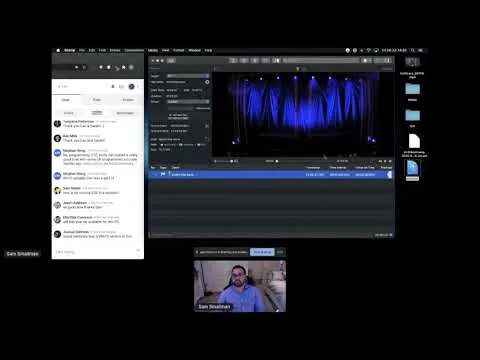Image resolution: width=480 pixels, height=360 pixels.
Task: Click the Wi-Fi status icon
Action: [369, 50]
